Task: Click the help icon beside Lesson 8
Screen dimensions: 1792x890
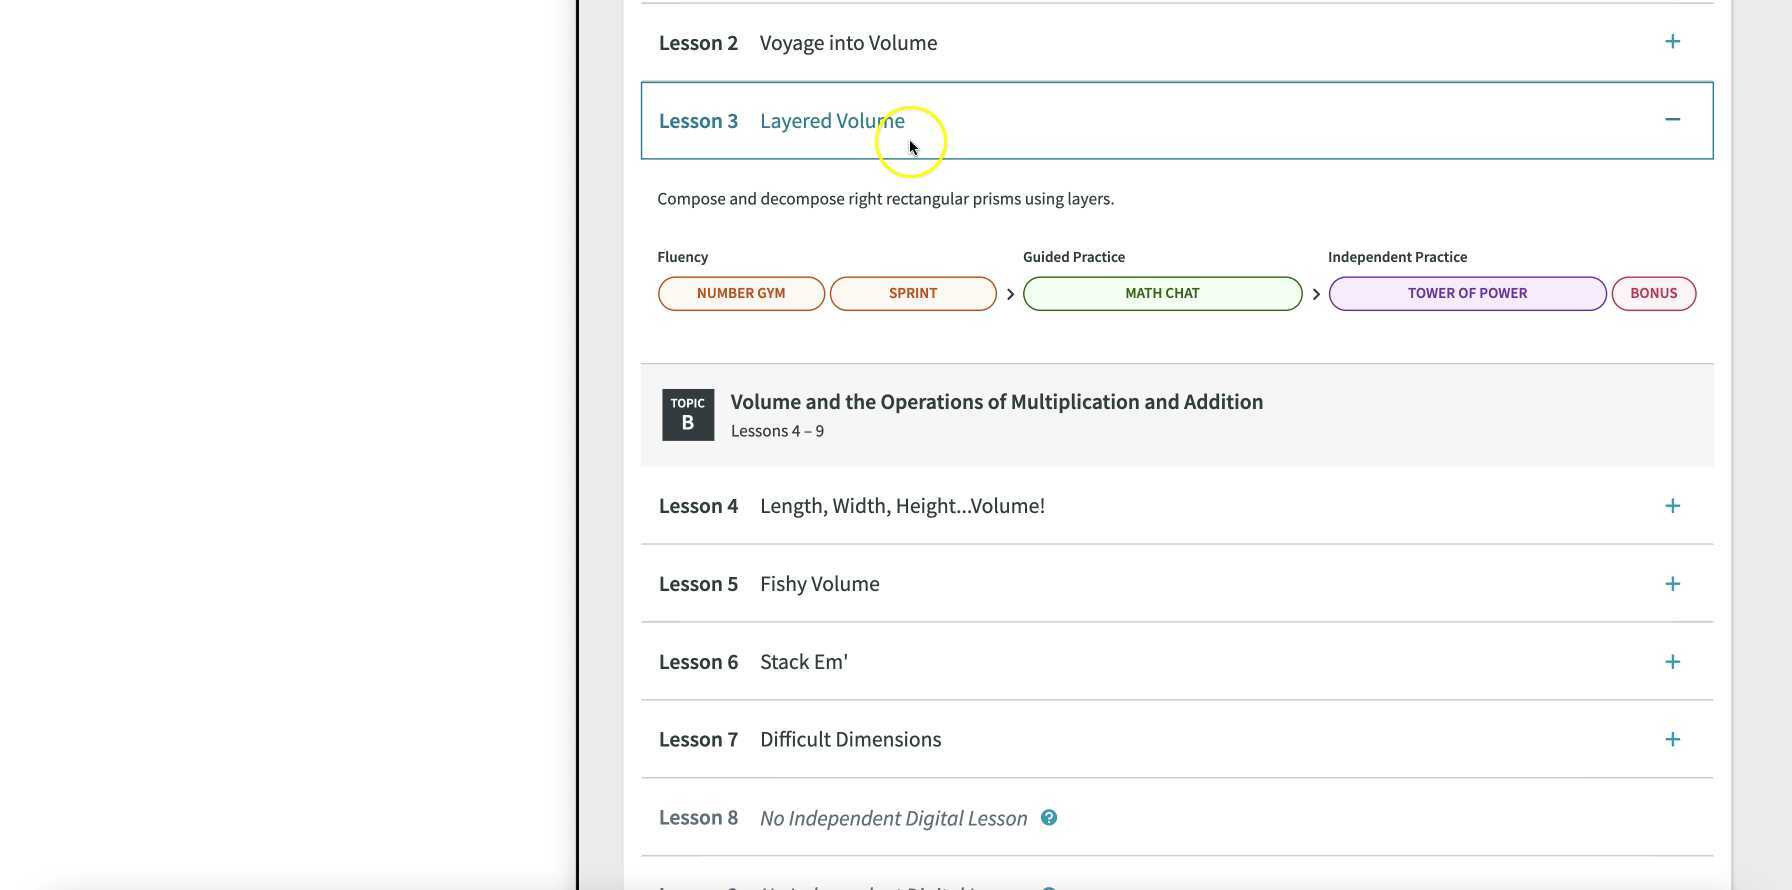Action: tap(1049, 818)
